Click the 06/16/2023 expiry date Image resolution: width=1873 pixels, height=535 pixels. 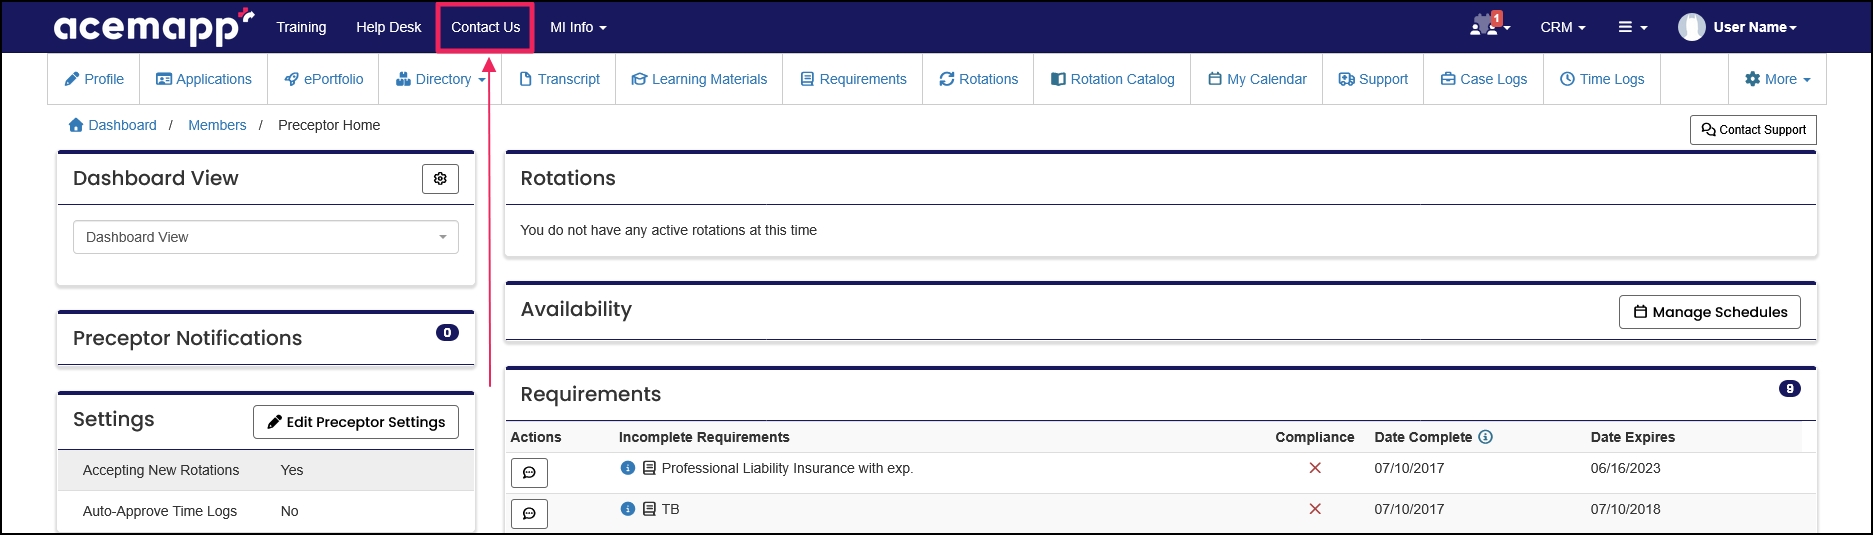[x=1625, y=468]
